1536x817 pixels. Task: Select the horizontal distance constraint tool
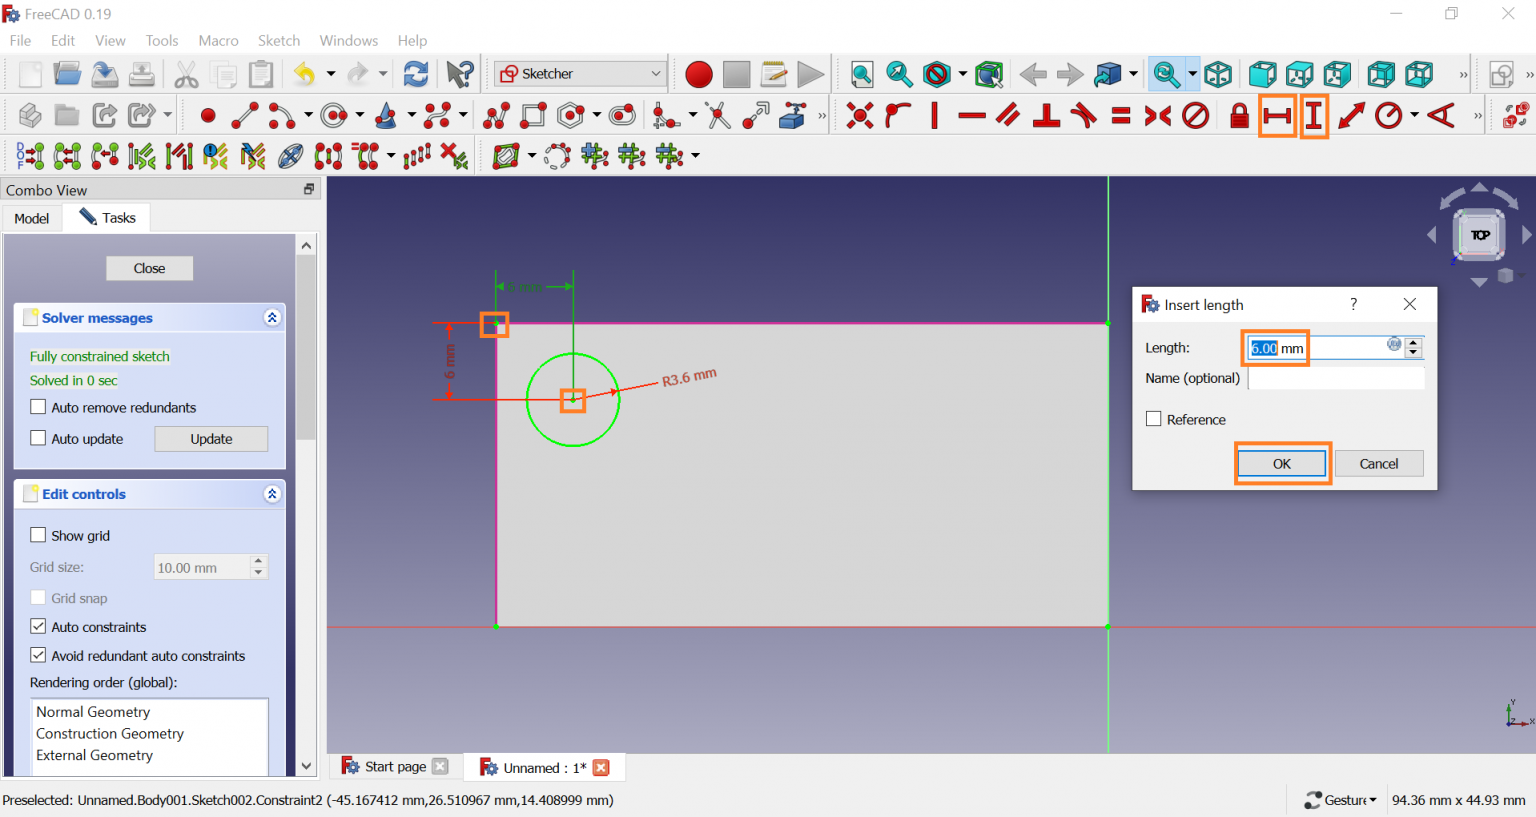1277,116
